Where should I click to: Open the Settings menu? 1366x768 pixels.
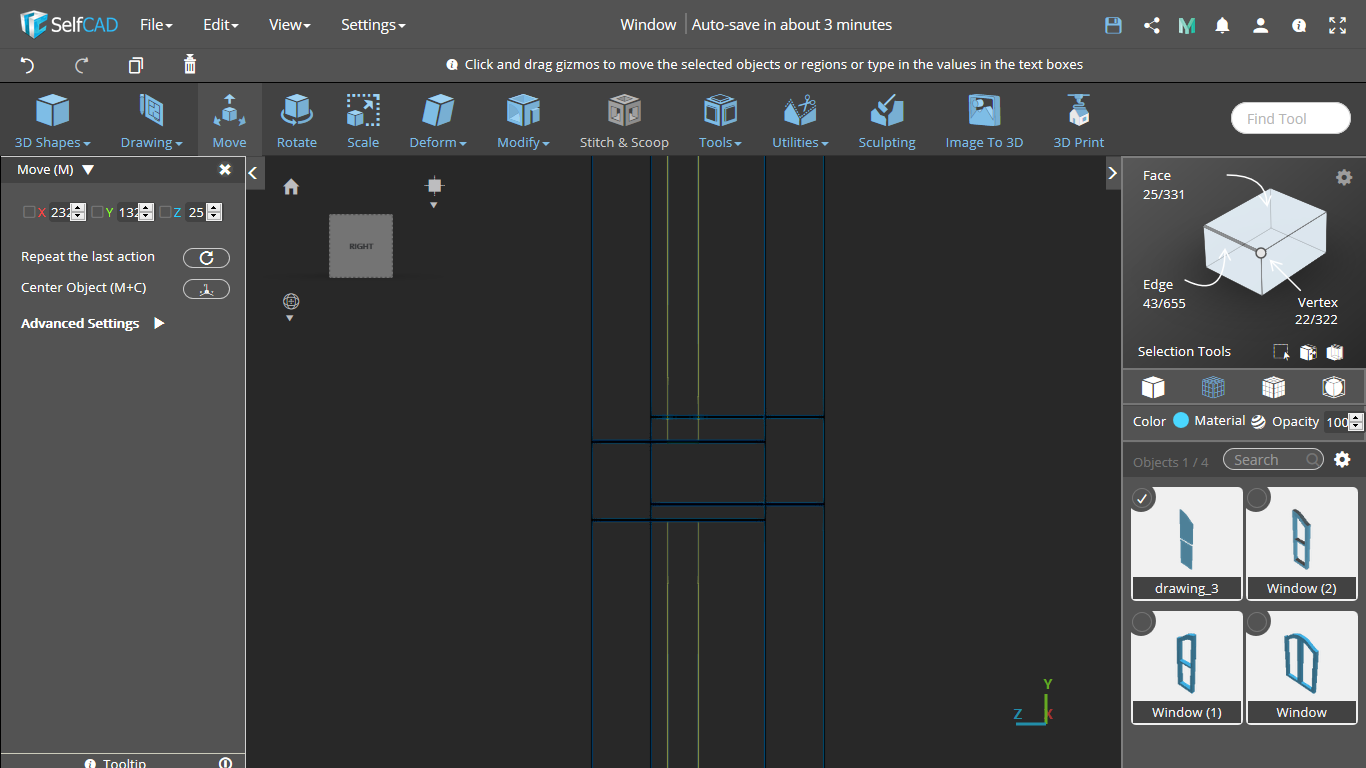(373, 25)
